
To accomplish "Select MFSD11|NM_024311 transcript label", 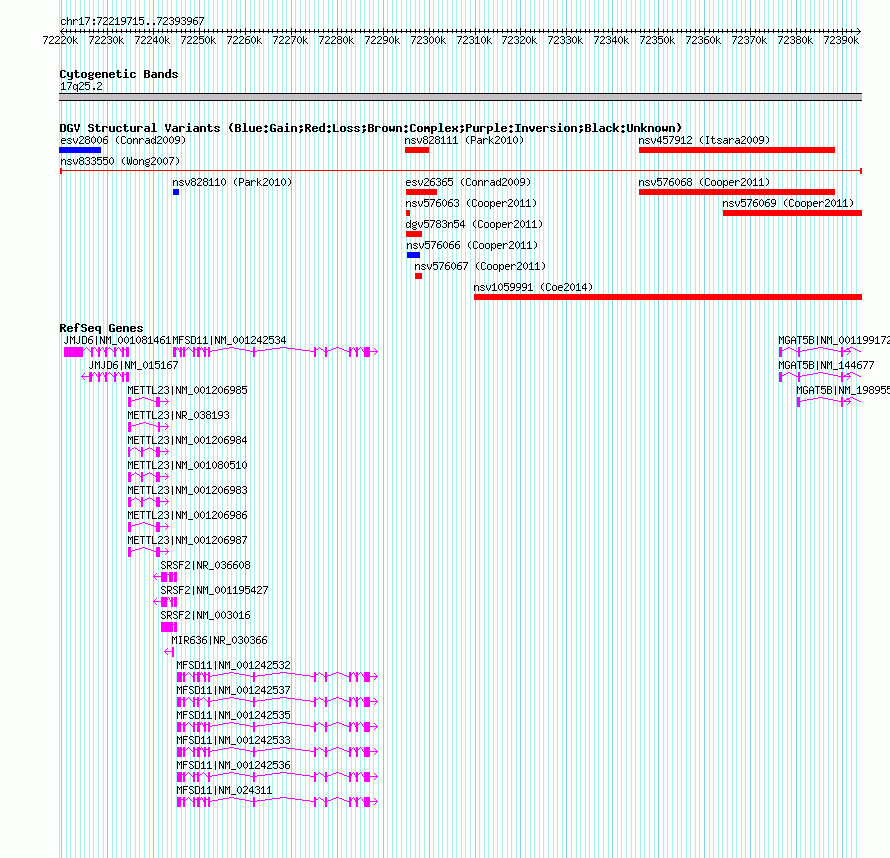I will (224, 789).
